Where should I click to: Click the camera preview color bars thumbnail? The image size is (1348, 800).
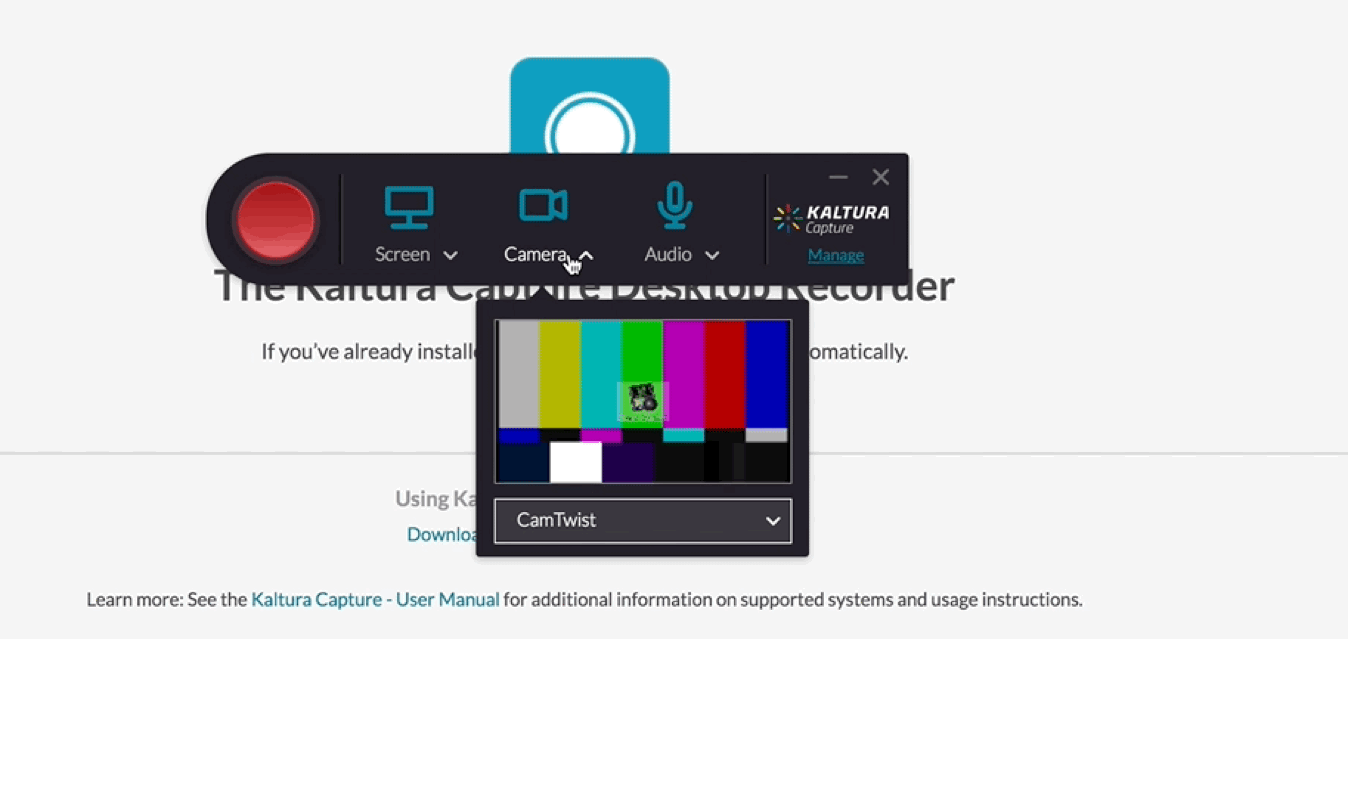(x=643, y=401)
